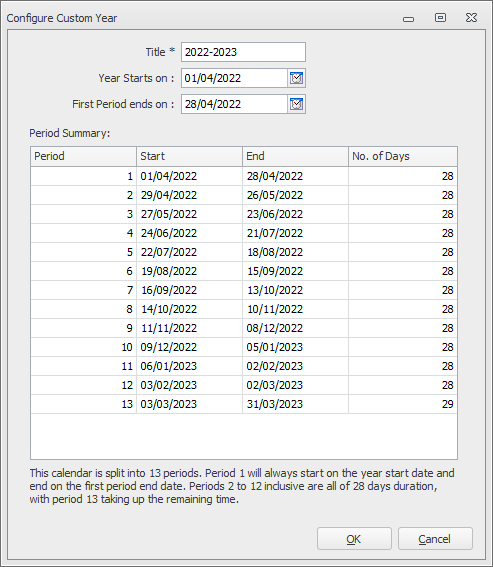Select end date 15/09/2022
Image resolution: width=493 pixels, height=567 pixels.
296,271
